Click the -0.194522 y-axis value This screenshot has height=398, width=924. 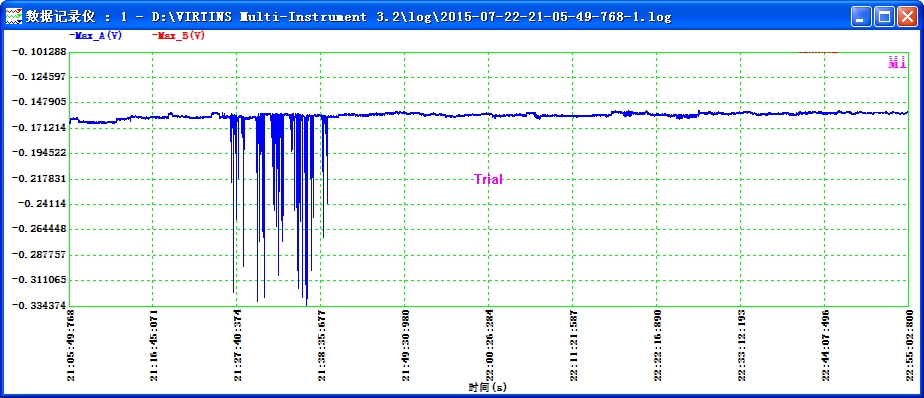39,153
